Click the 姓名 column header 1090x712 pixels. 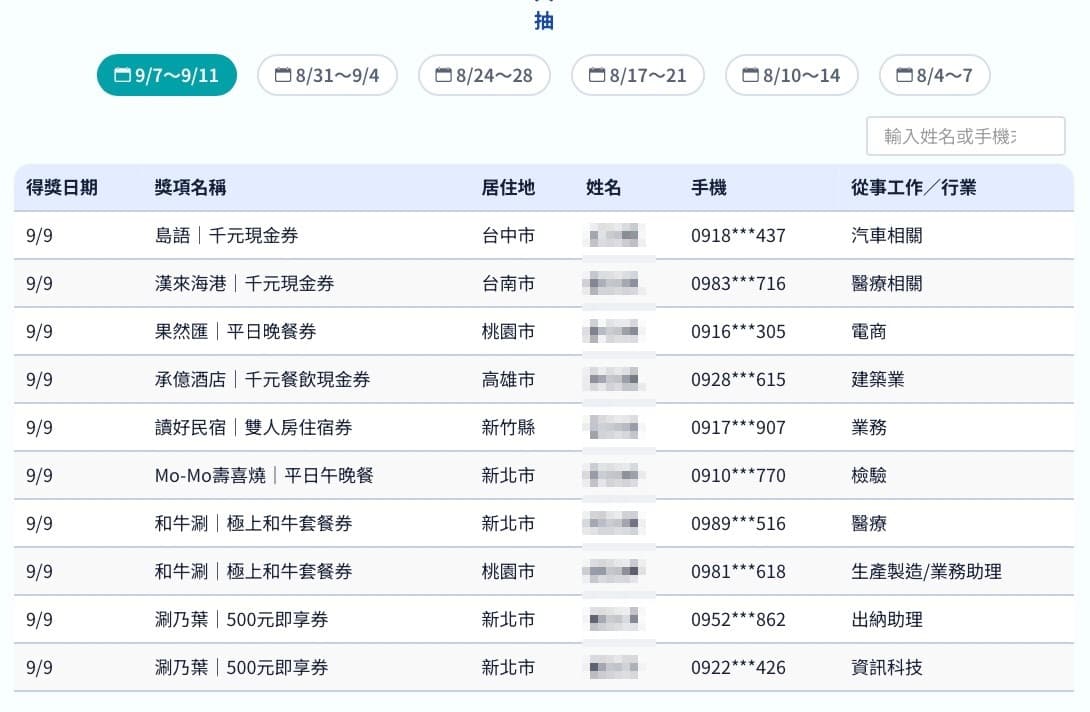tap(603, 188)
